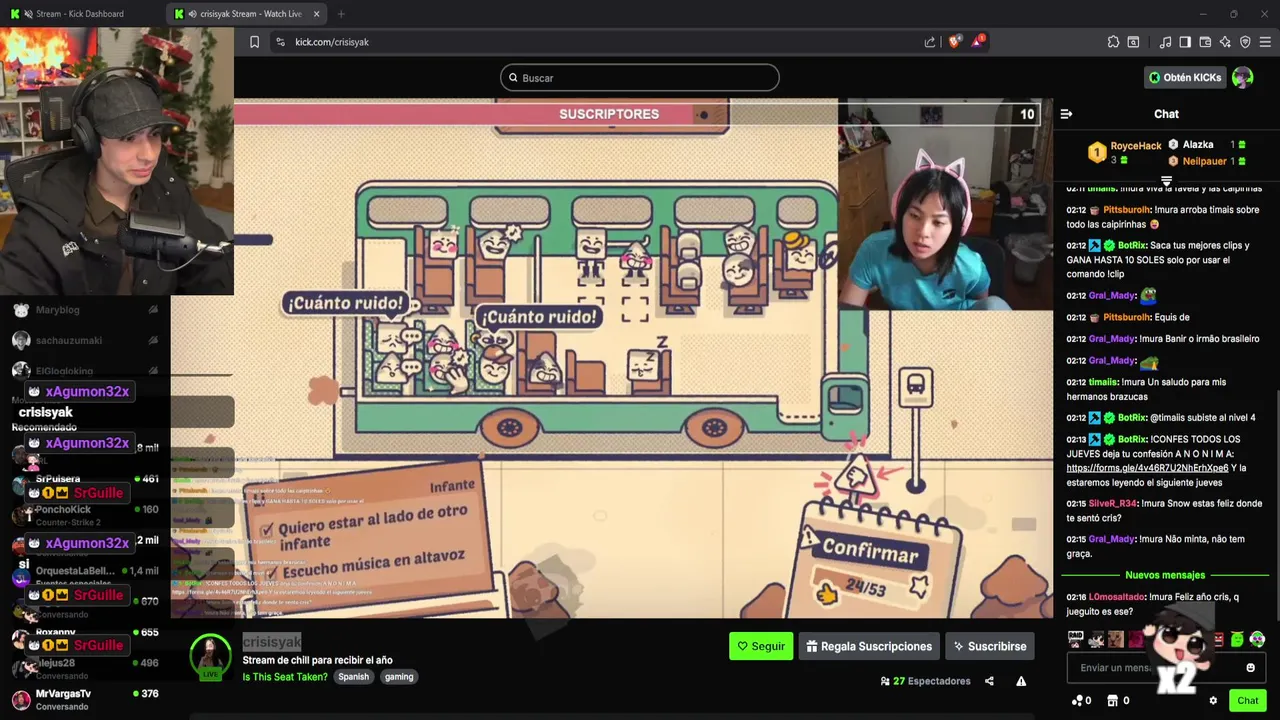Screen dimensions: 1280x720
Task: Open sachauzumaki followed channel
Action: coord(85,341)
